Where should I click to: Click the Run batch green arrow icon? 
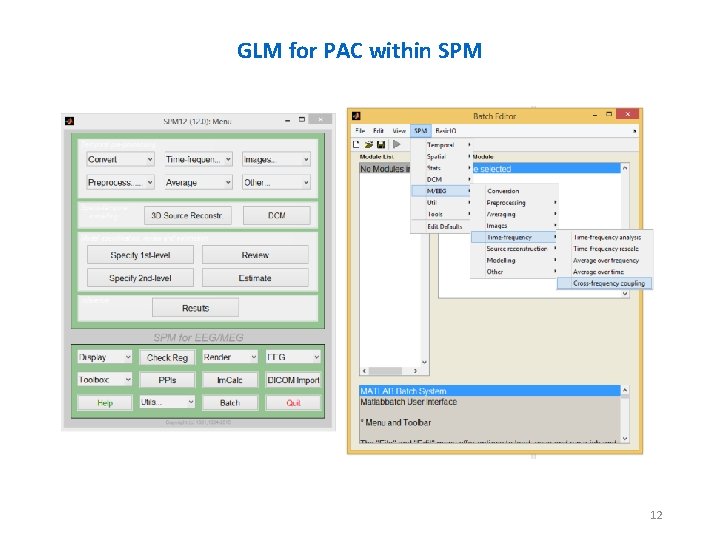(x=396, y=144)
